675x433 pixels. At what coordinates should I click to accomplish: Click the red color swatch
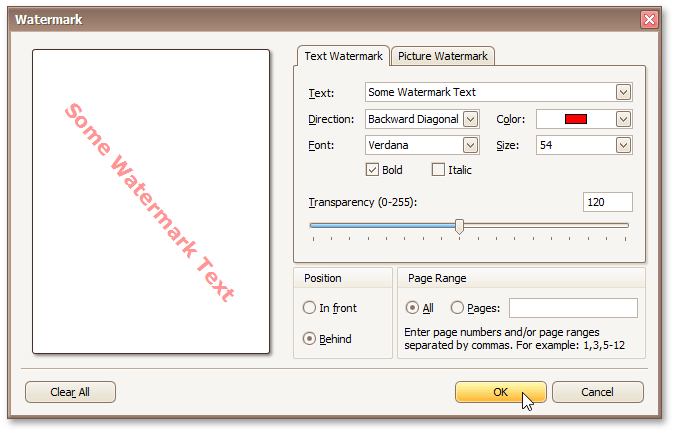[x=575, y=119]
